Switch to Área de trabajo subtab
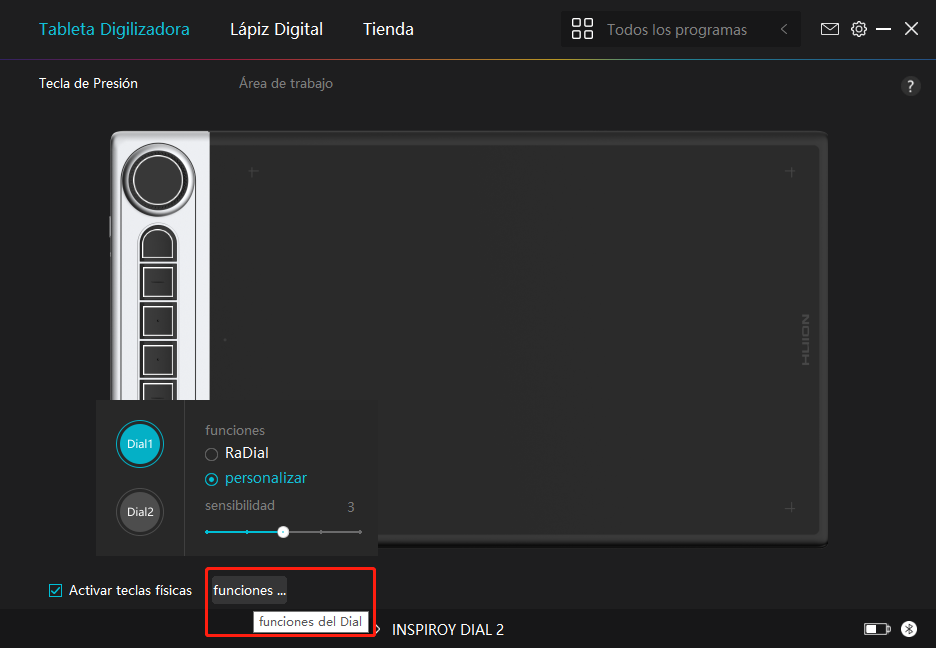The width and height of the screenshot is (936, 648). point(285,84)
